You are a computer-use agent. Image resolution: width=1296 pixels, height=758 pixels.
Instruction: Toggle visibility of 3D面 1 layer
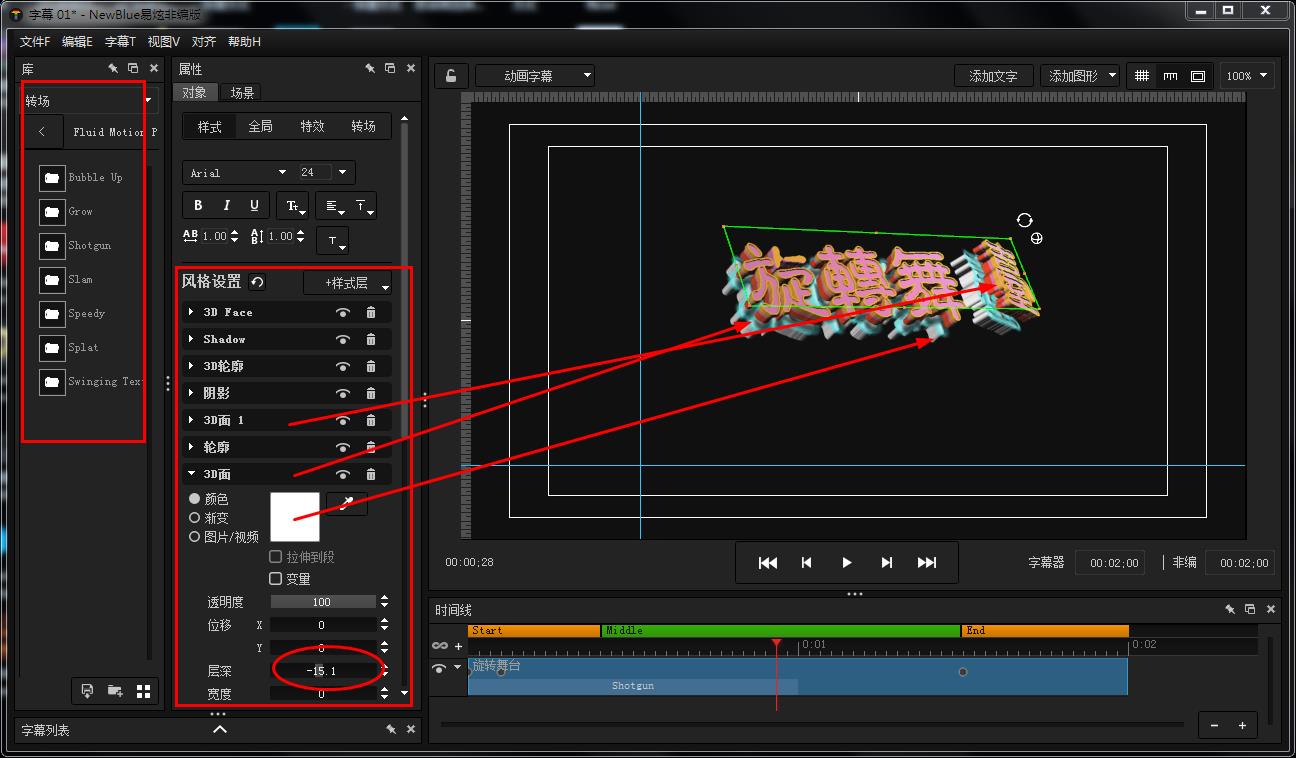(343, 420)
